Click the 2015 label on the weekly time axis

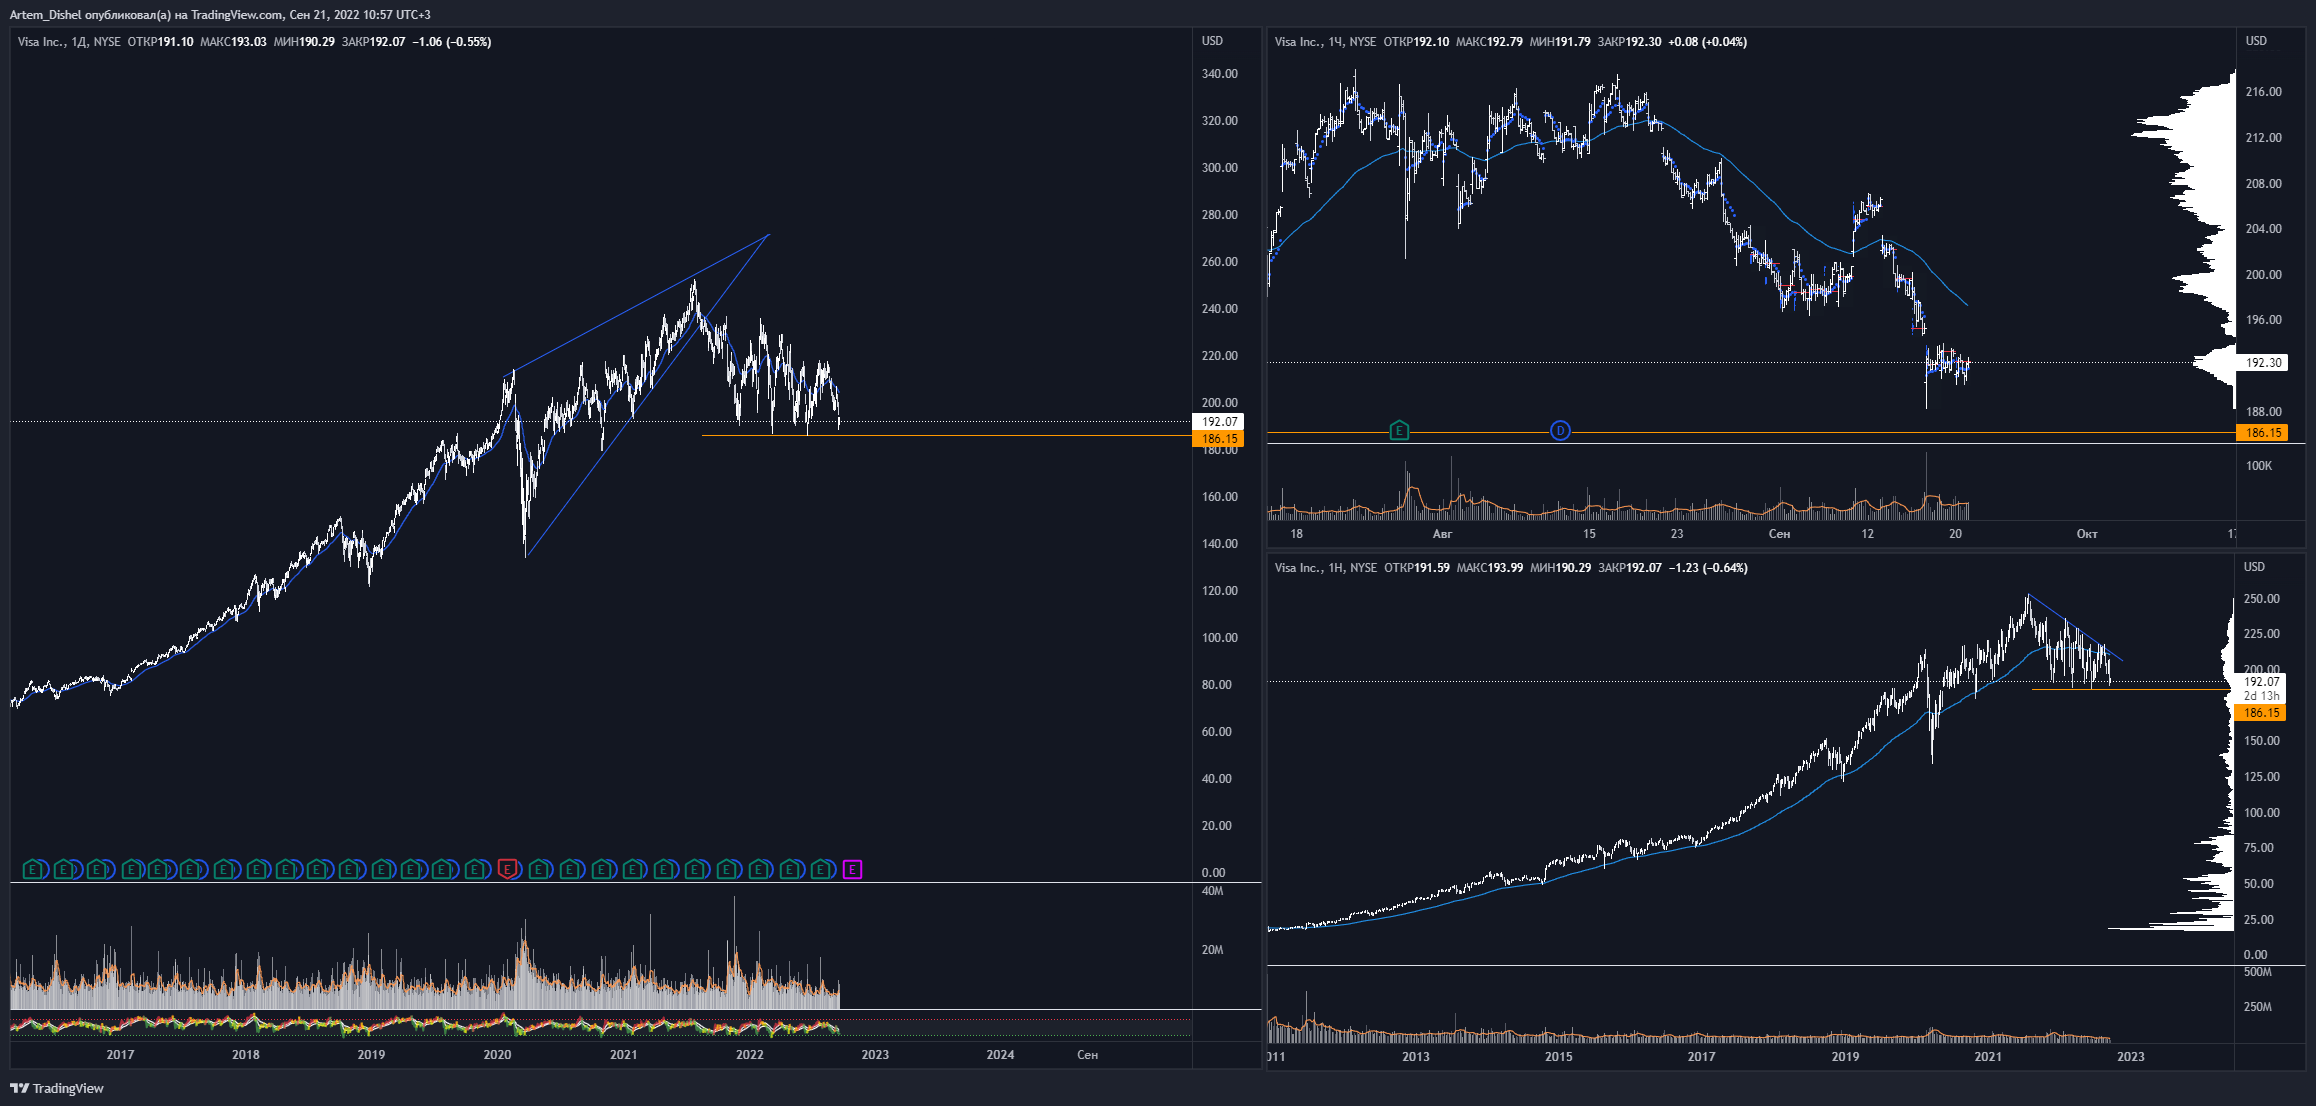pyautogui.click(x=1558, y=1056)
